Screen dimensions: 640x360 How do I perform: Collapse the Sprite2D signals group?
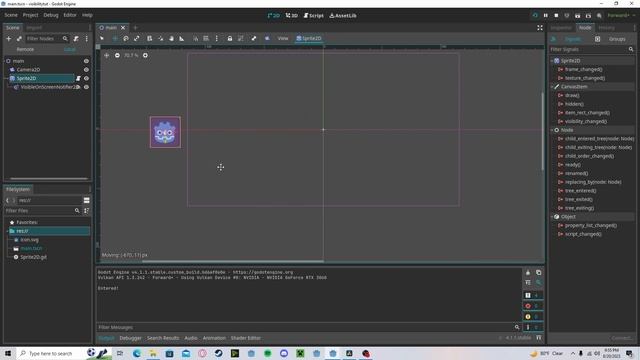pyautogui.click(x=552, y=61)
